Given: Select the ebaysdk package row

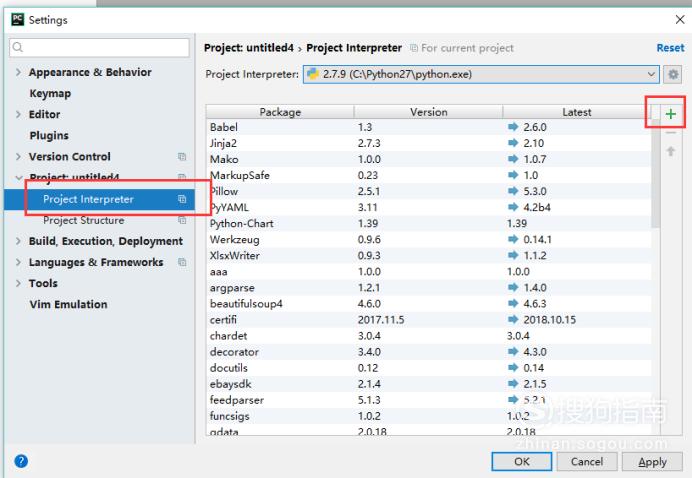Looking at the screenshot, I should pyautogui.click(x=429, y=384).
